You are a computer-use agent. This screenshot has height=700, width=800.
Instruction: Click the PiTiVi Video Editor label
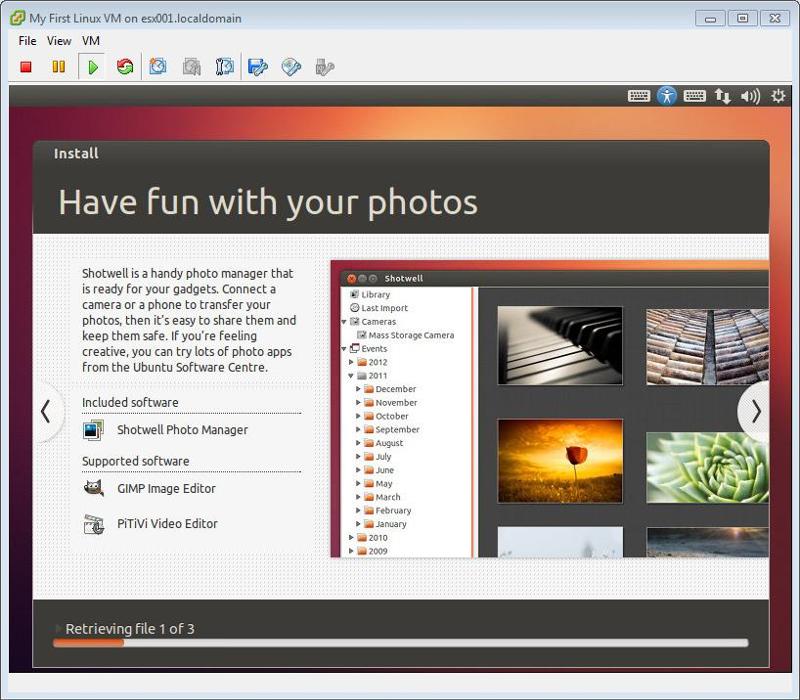point(167,524)
